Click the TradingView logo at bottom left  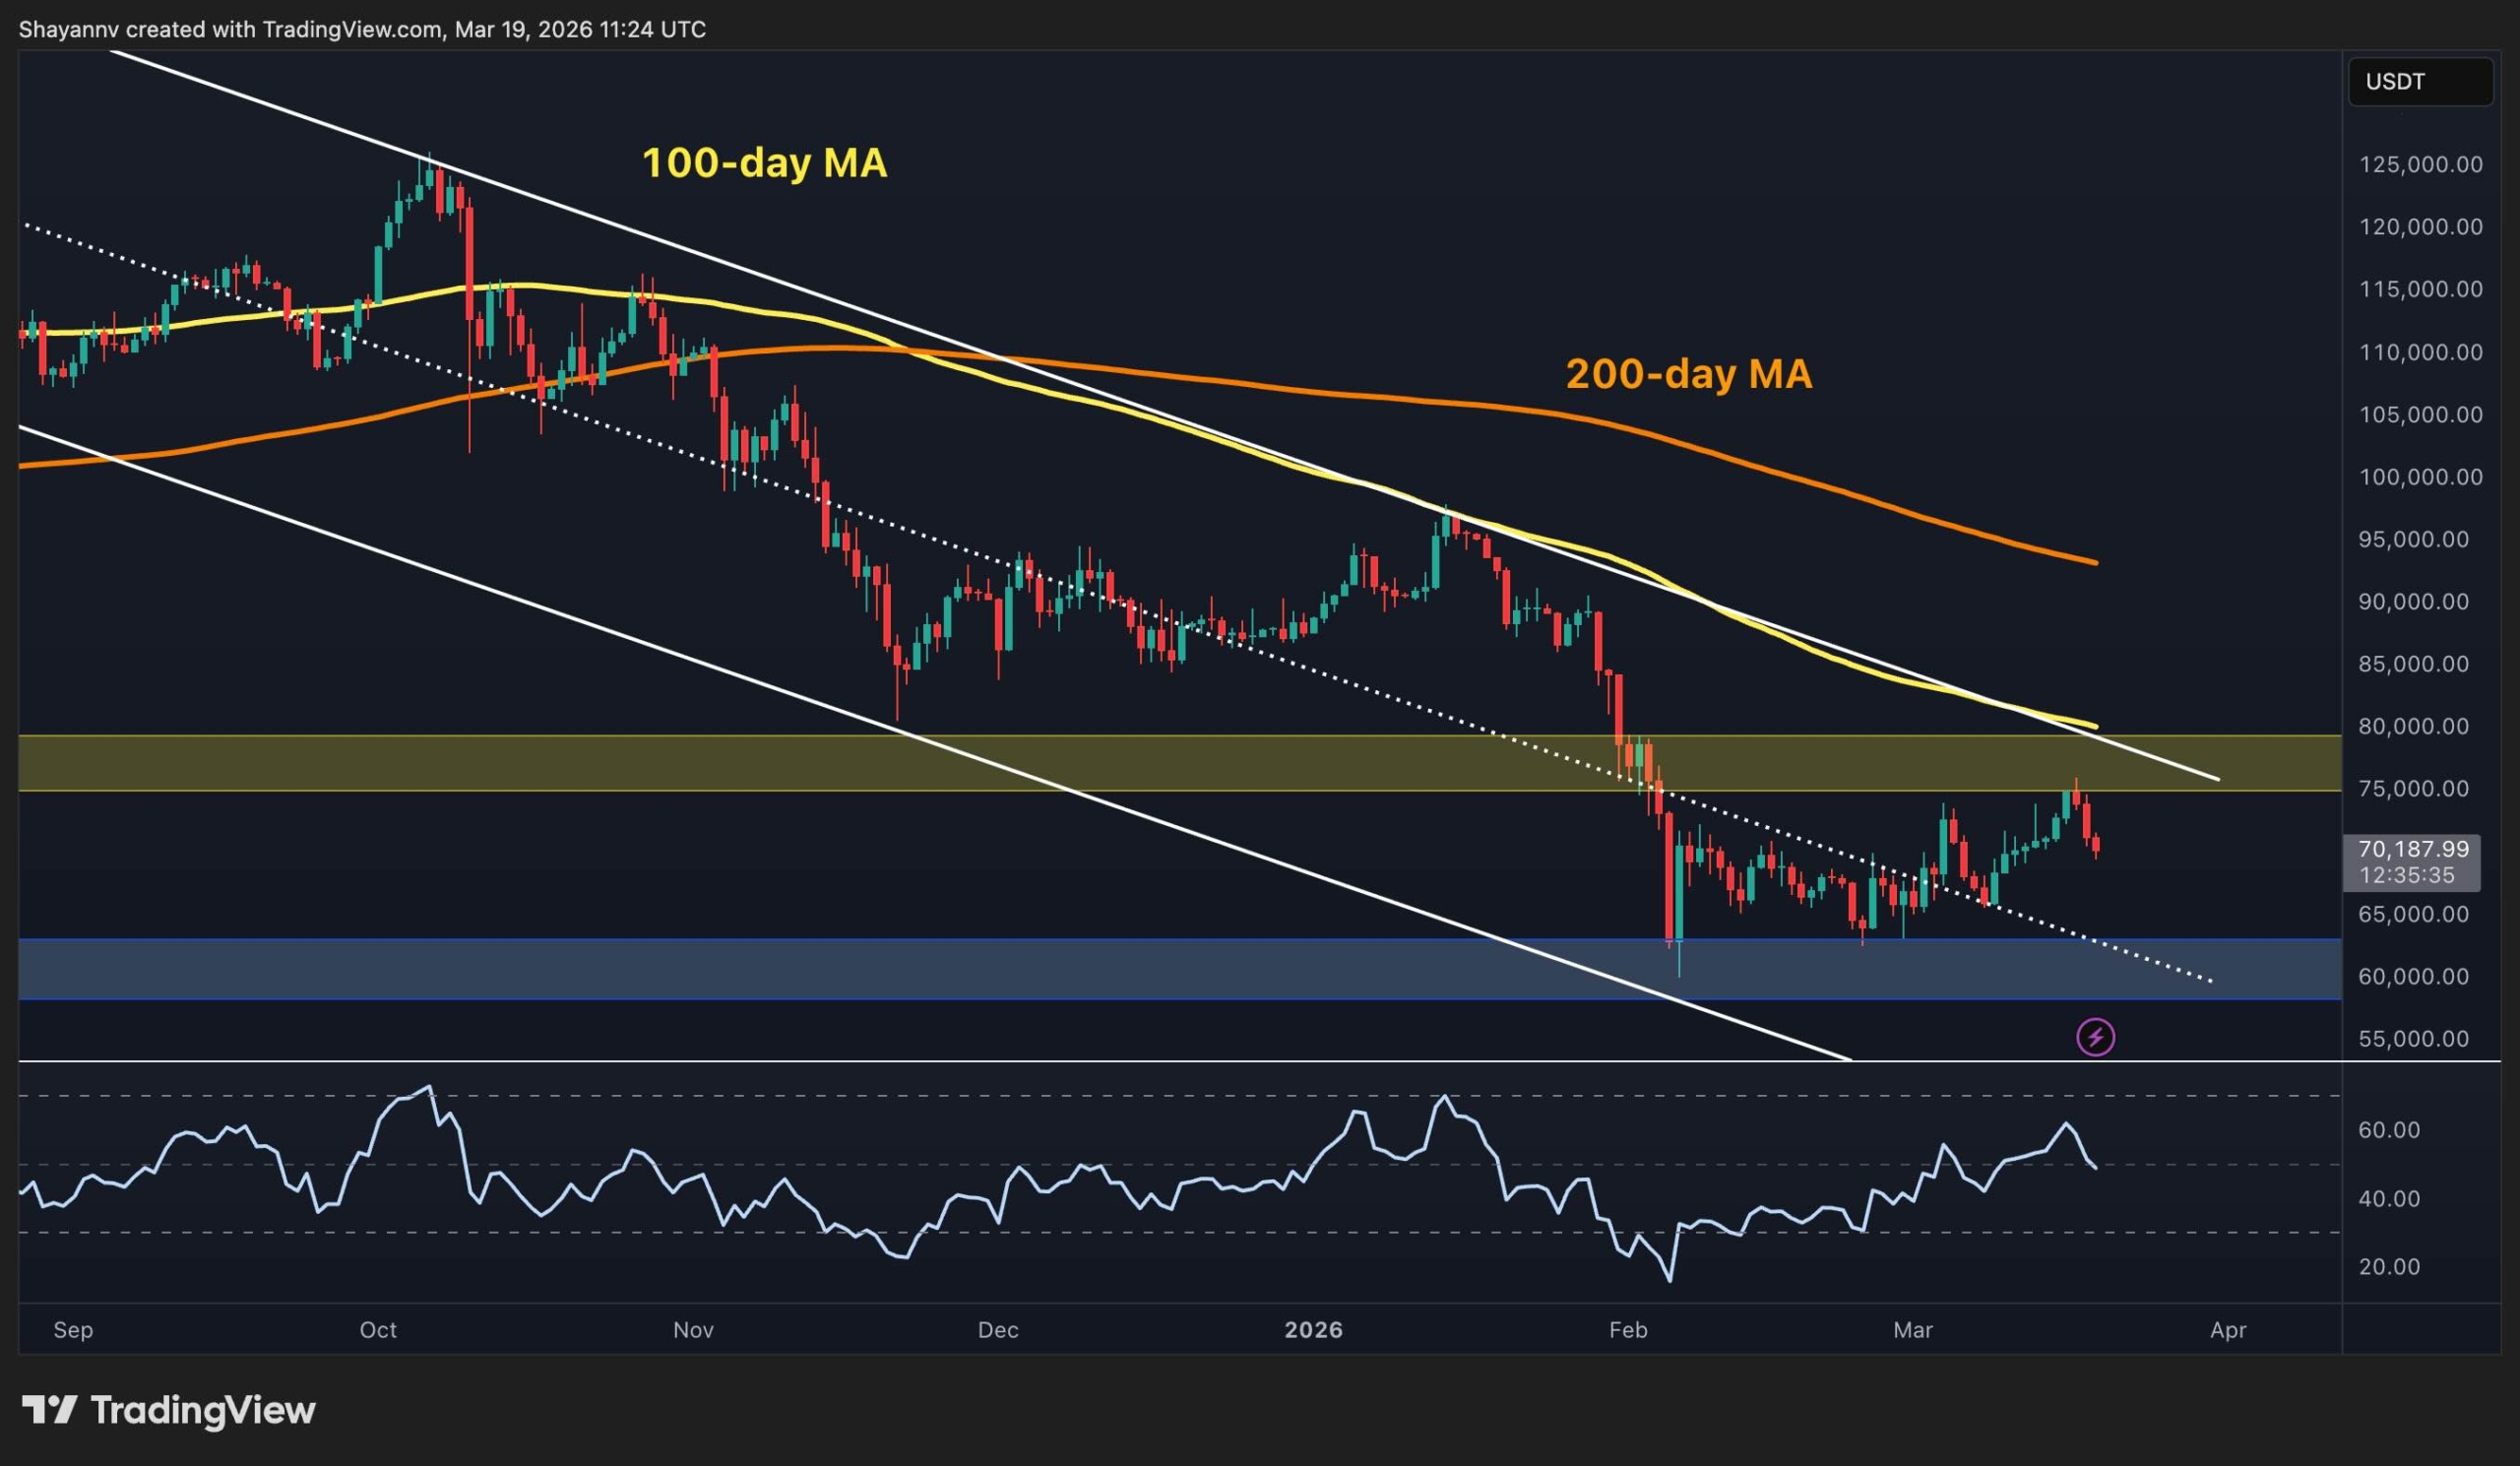(x=170, y=1411)
